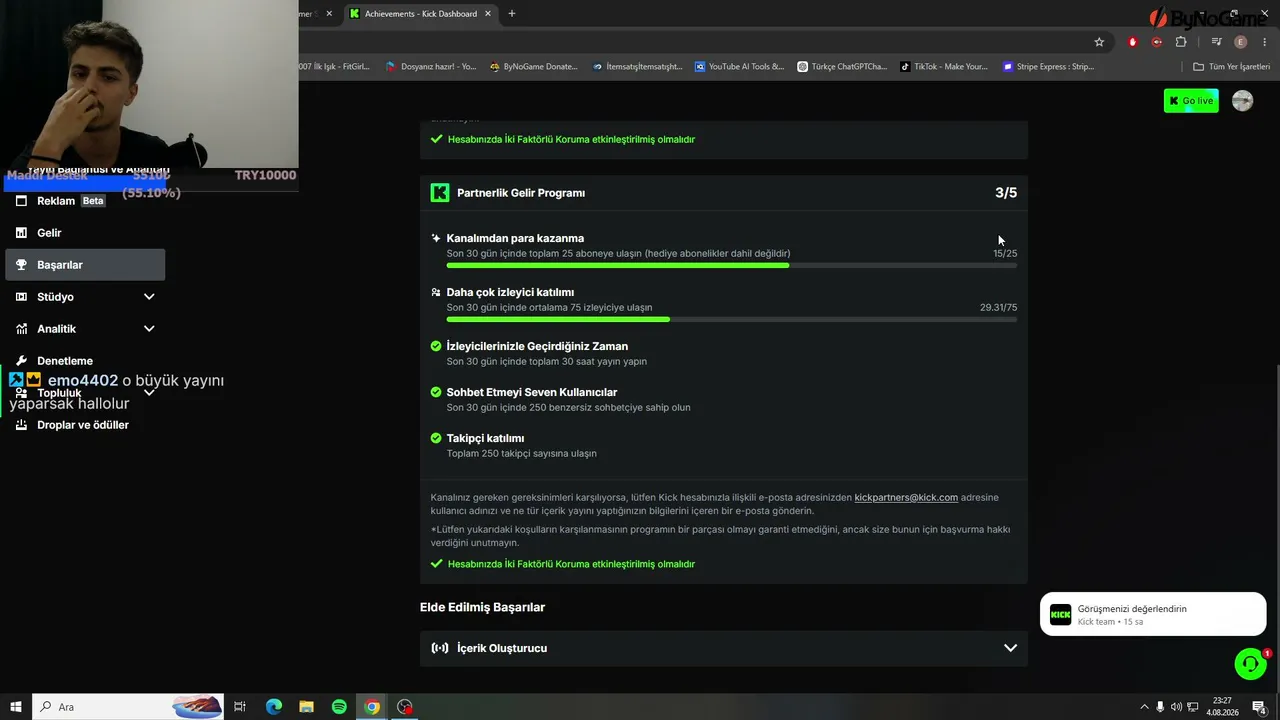
Task: Bookmark this page with the star icon
Action: (1099, 42)
